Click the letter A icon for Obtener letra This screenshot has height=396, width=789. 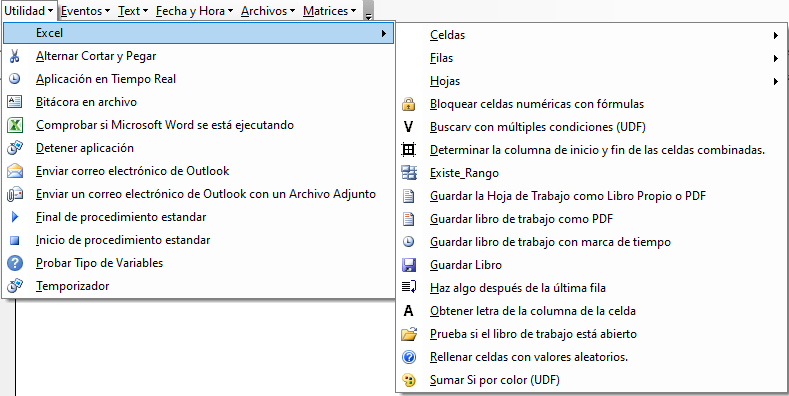point(409,311)
